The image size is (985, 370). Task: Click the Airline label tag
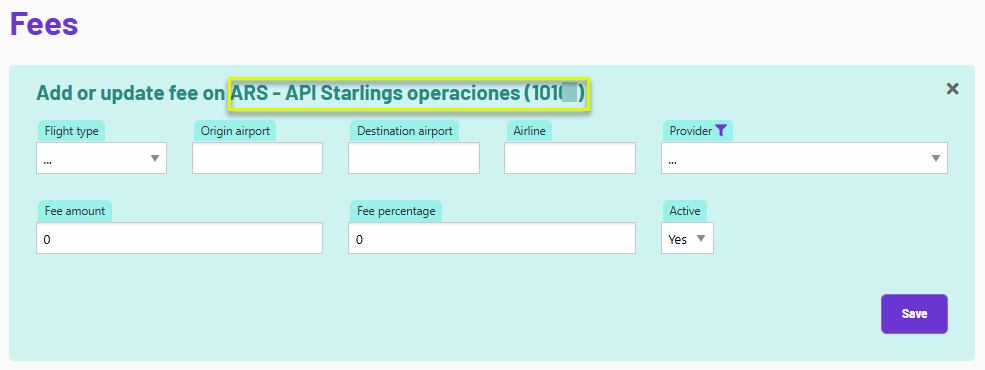pyautogui.click(x=529, y=131)
